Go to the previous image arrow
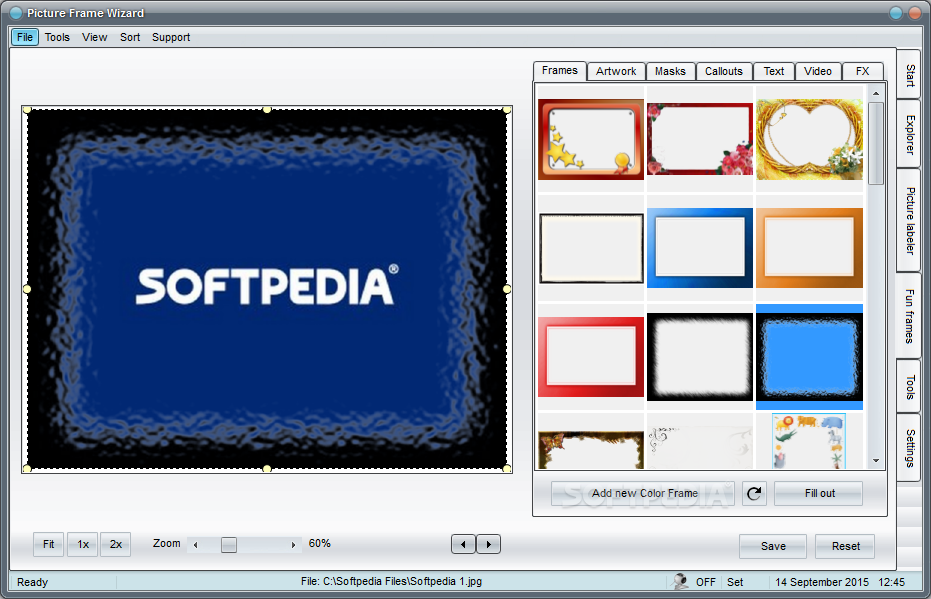The width and height of the screenshot is (931, 599). [463, 544]
